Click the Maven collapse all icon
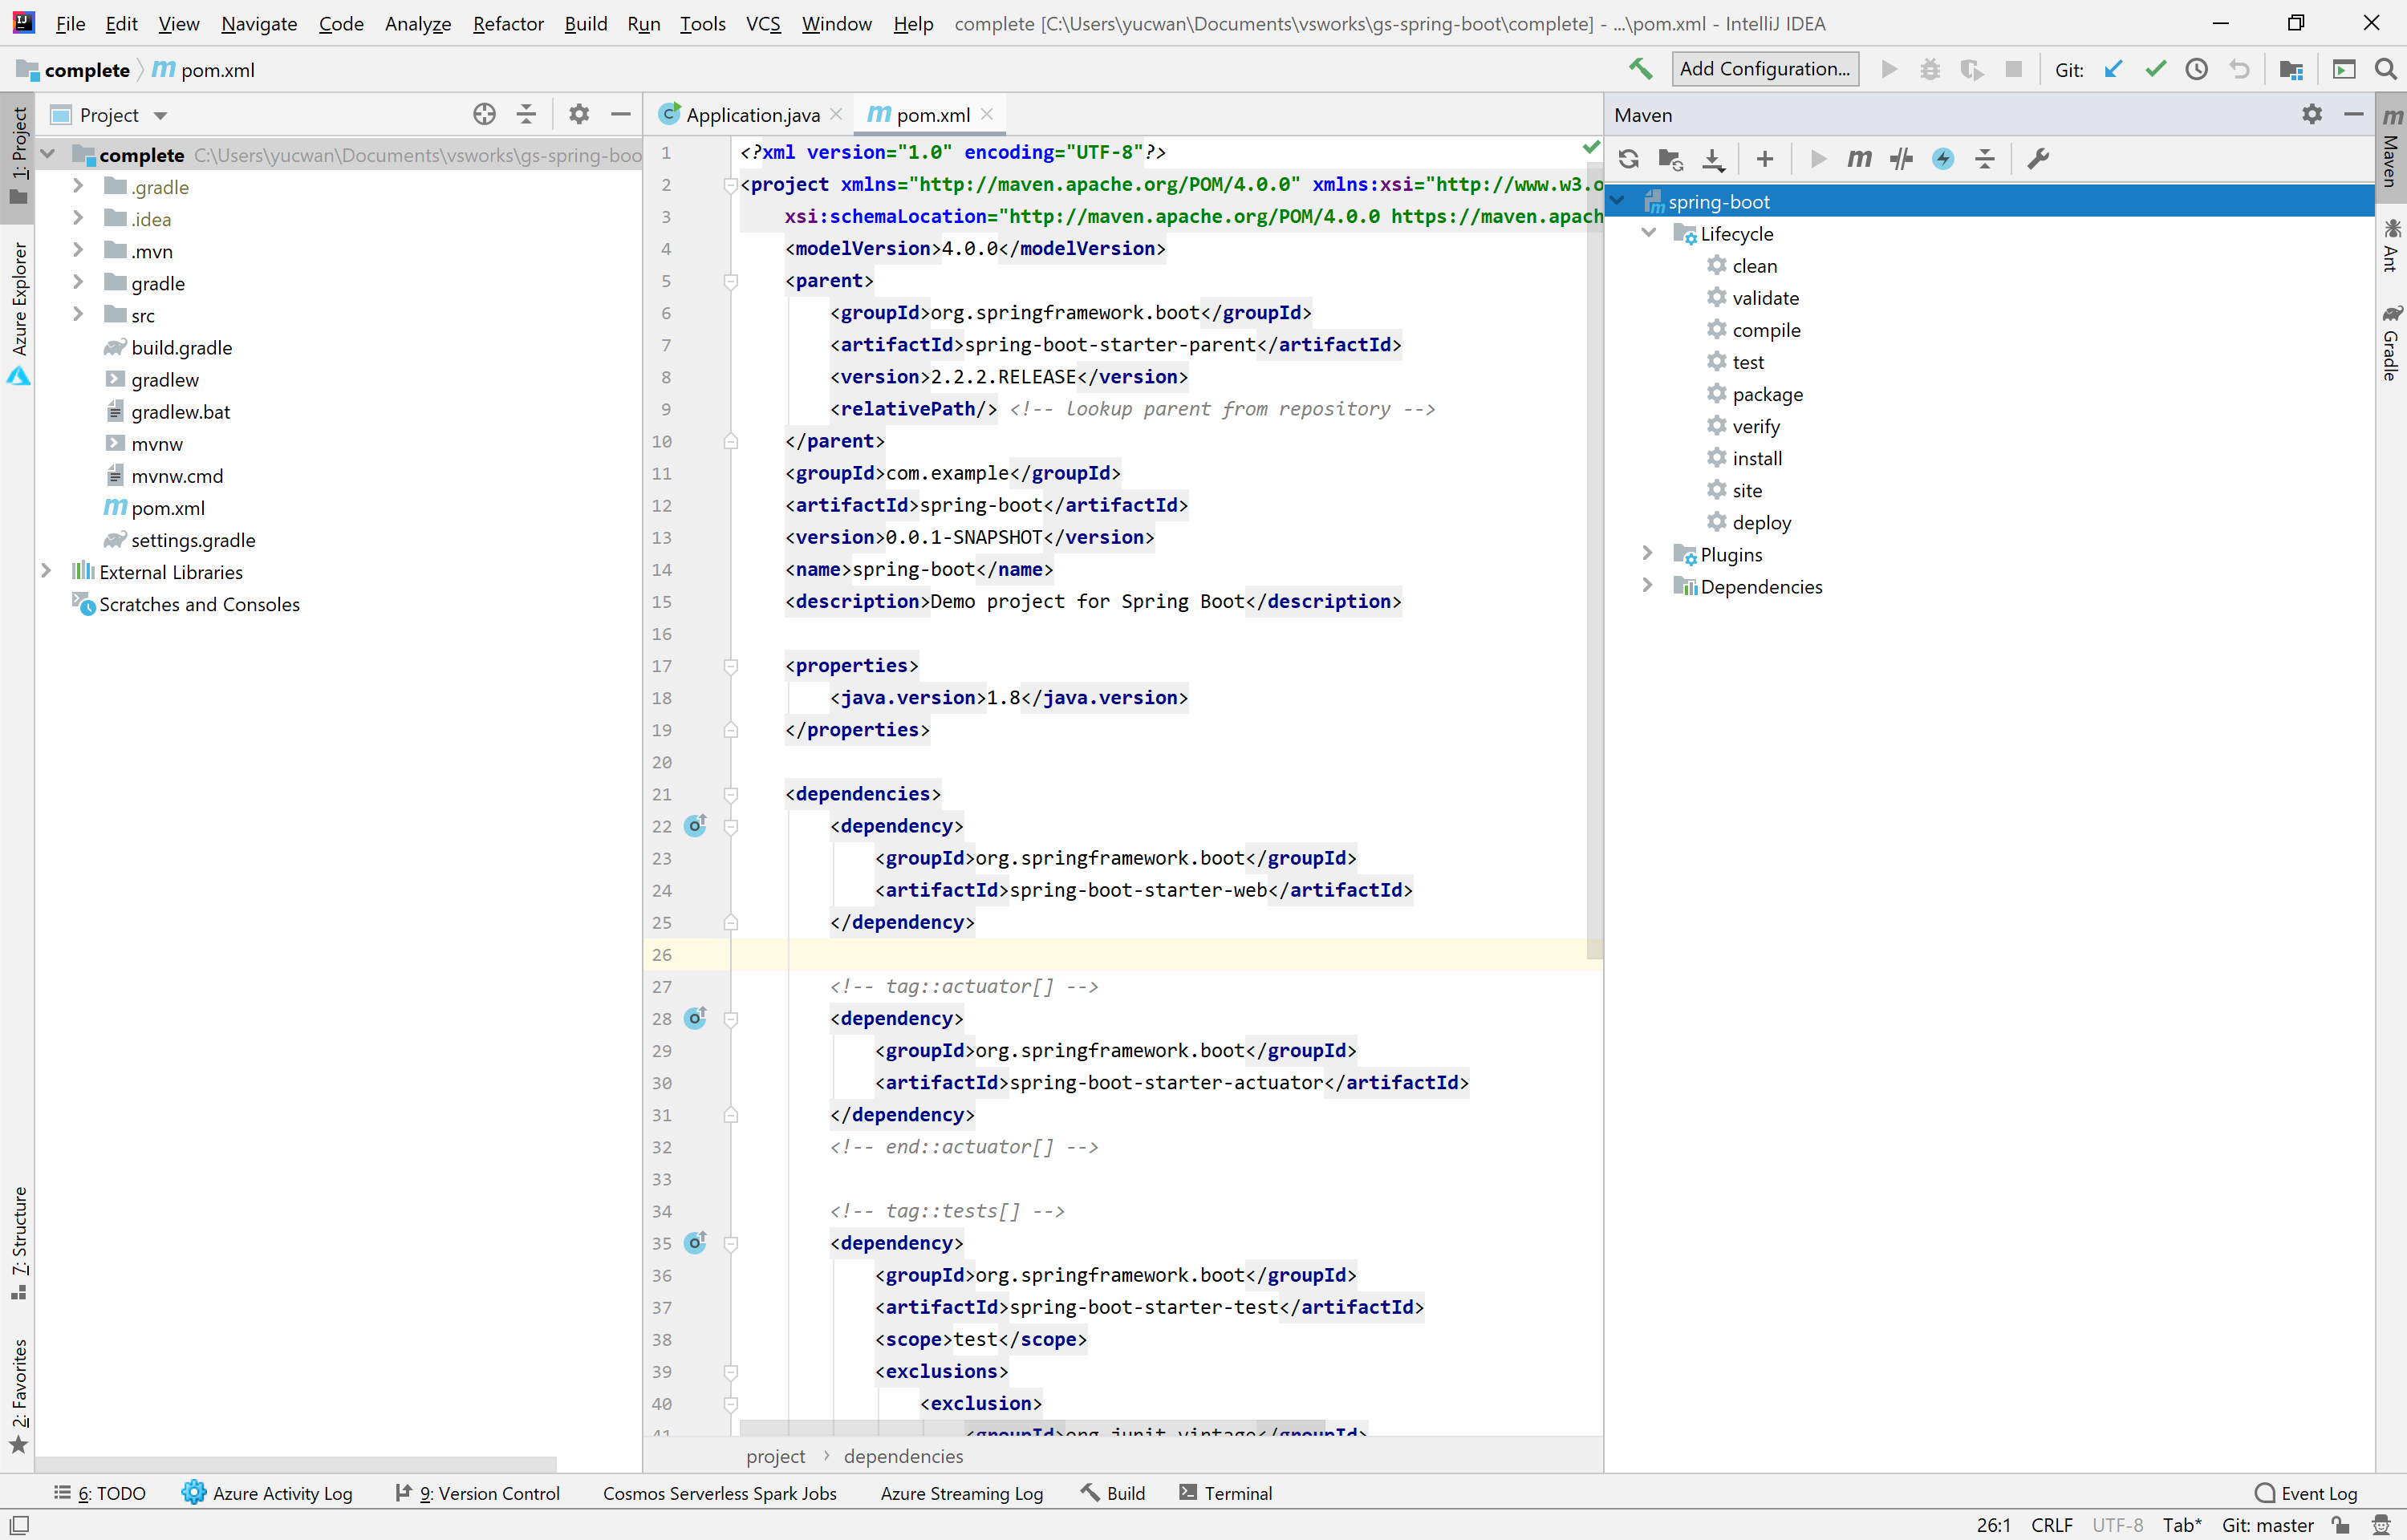The height and width of the screenshot is (1540, 2407). [x=1984, y=160]
